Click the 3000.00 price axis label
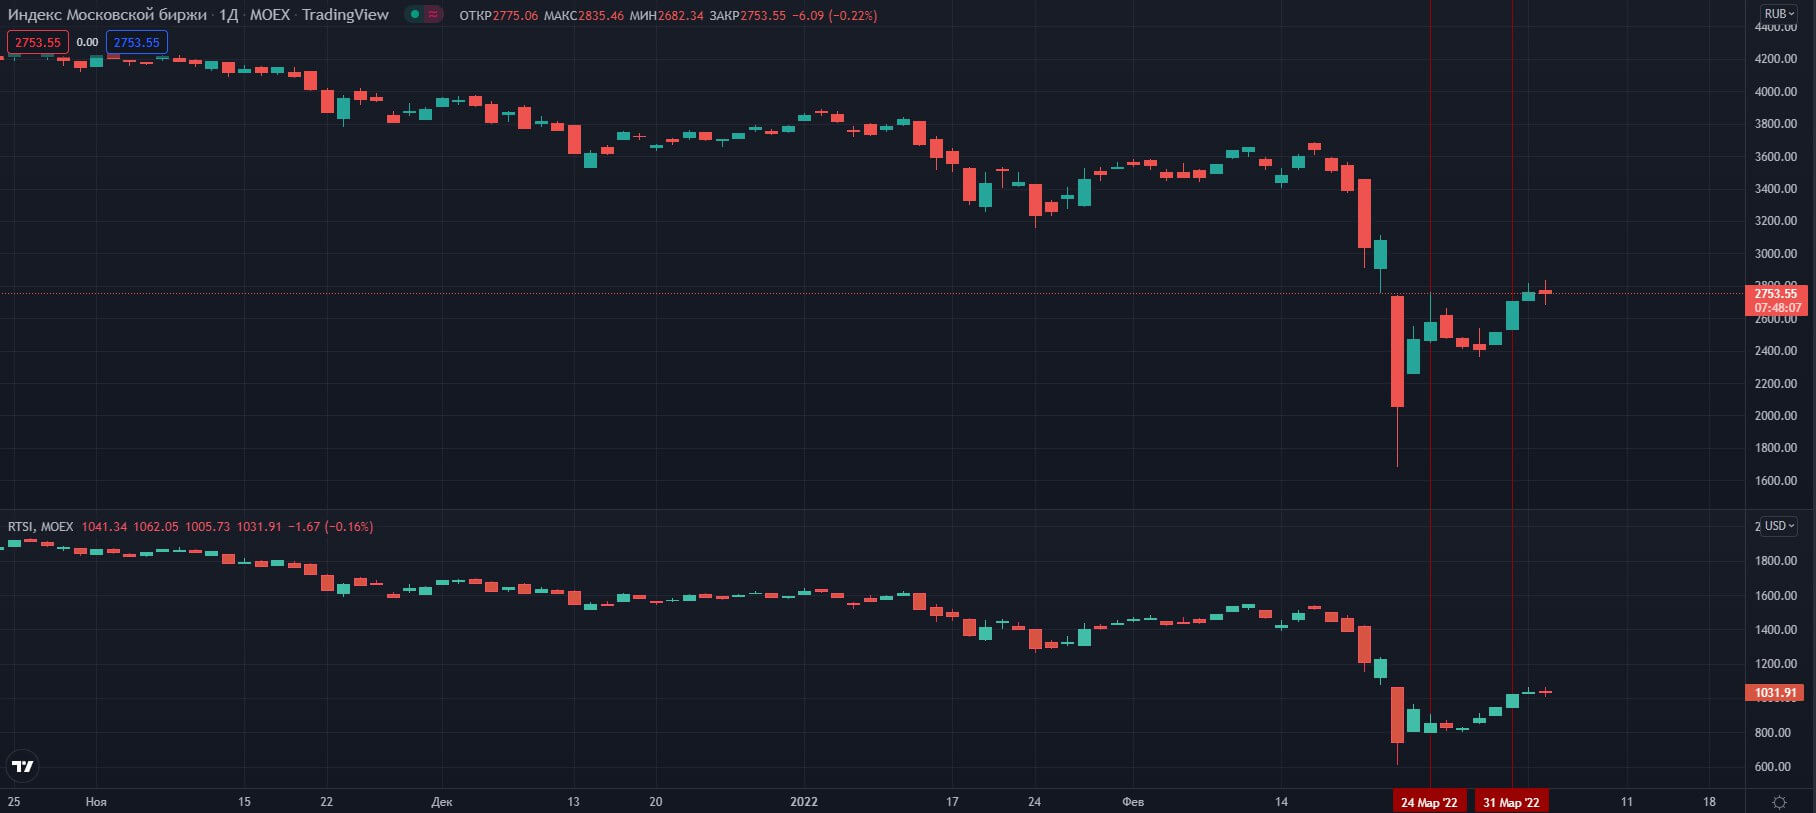 click(x=1776, y=254)
